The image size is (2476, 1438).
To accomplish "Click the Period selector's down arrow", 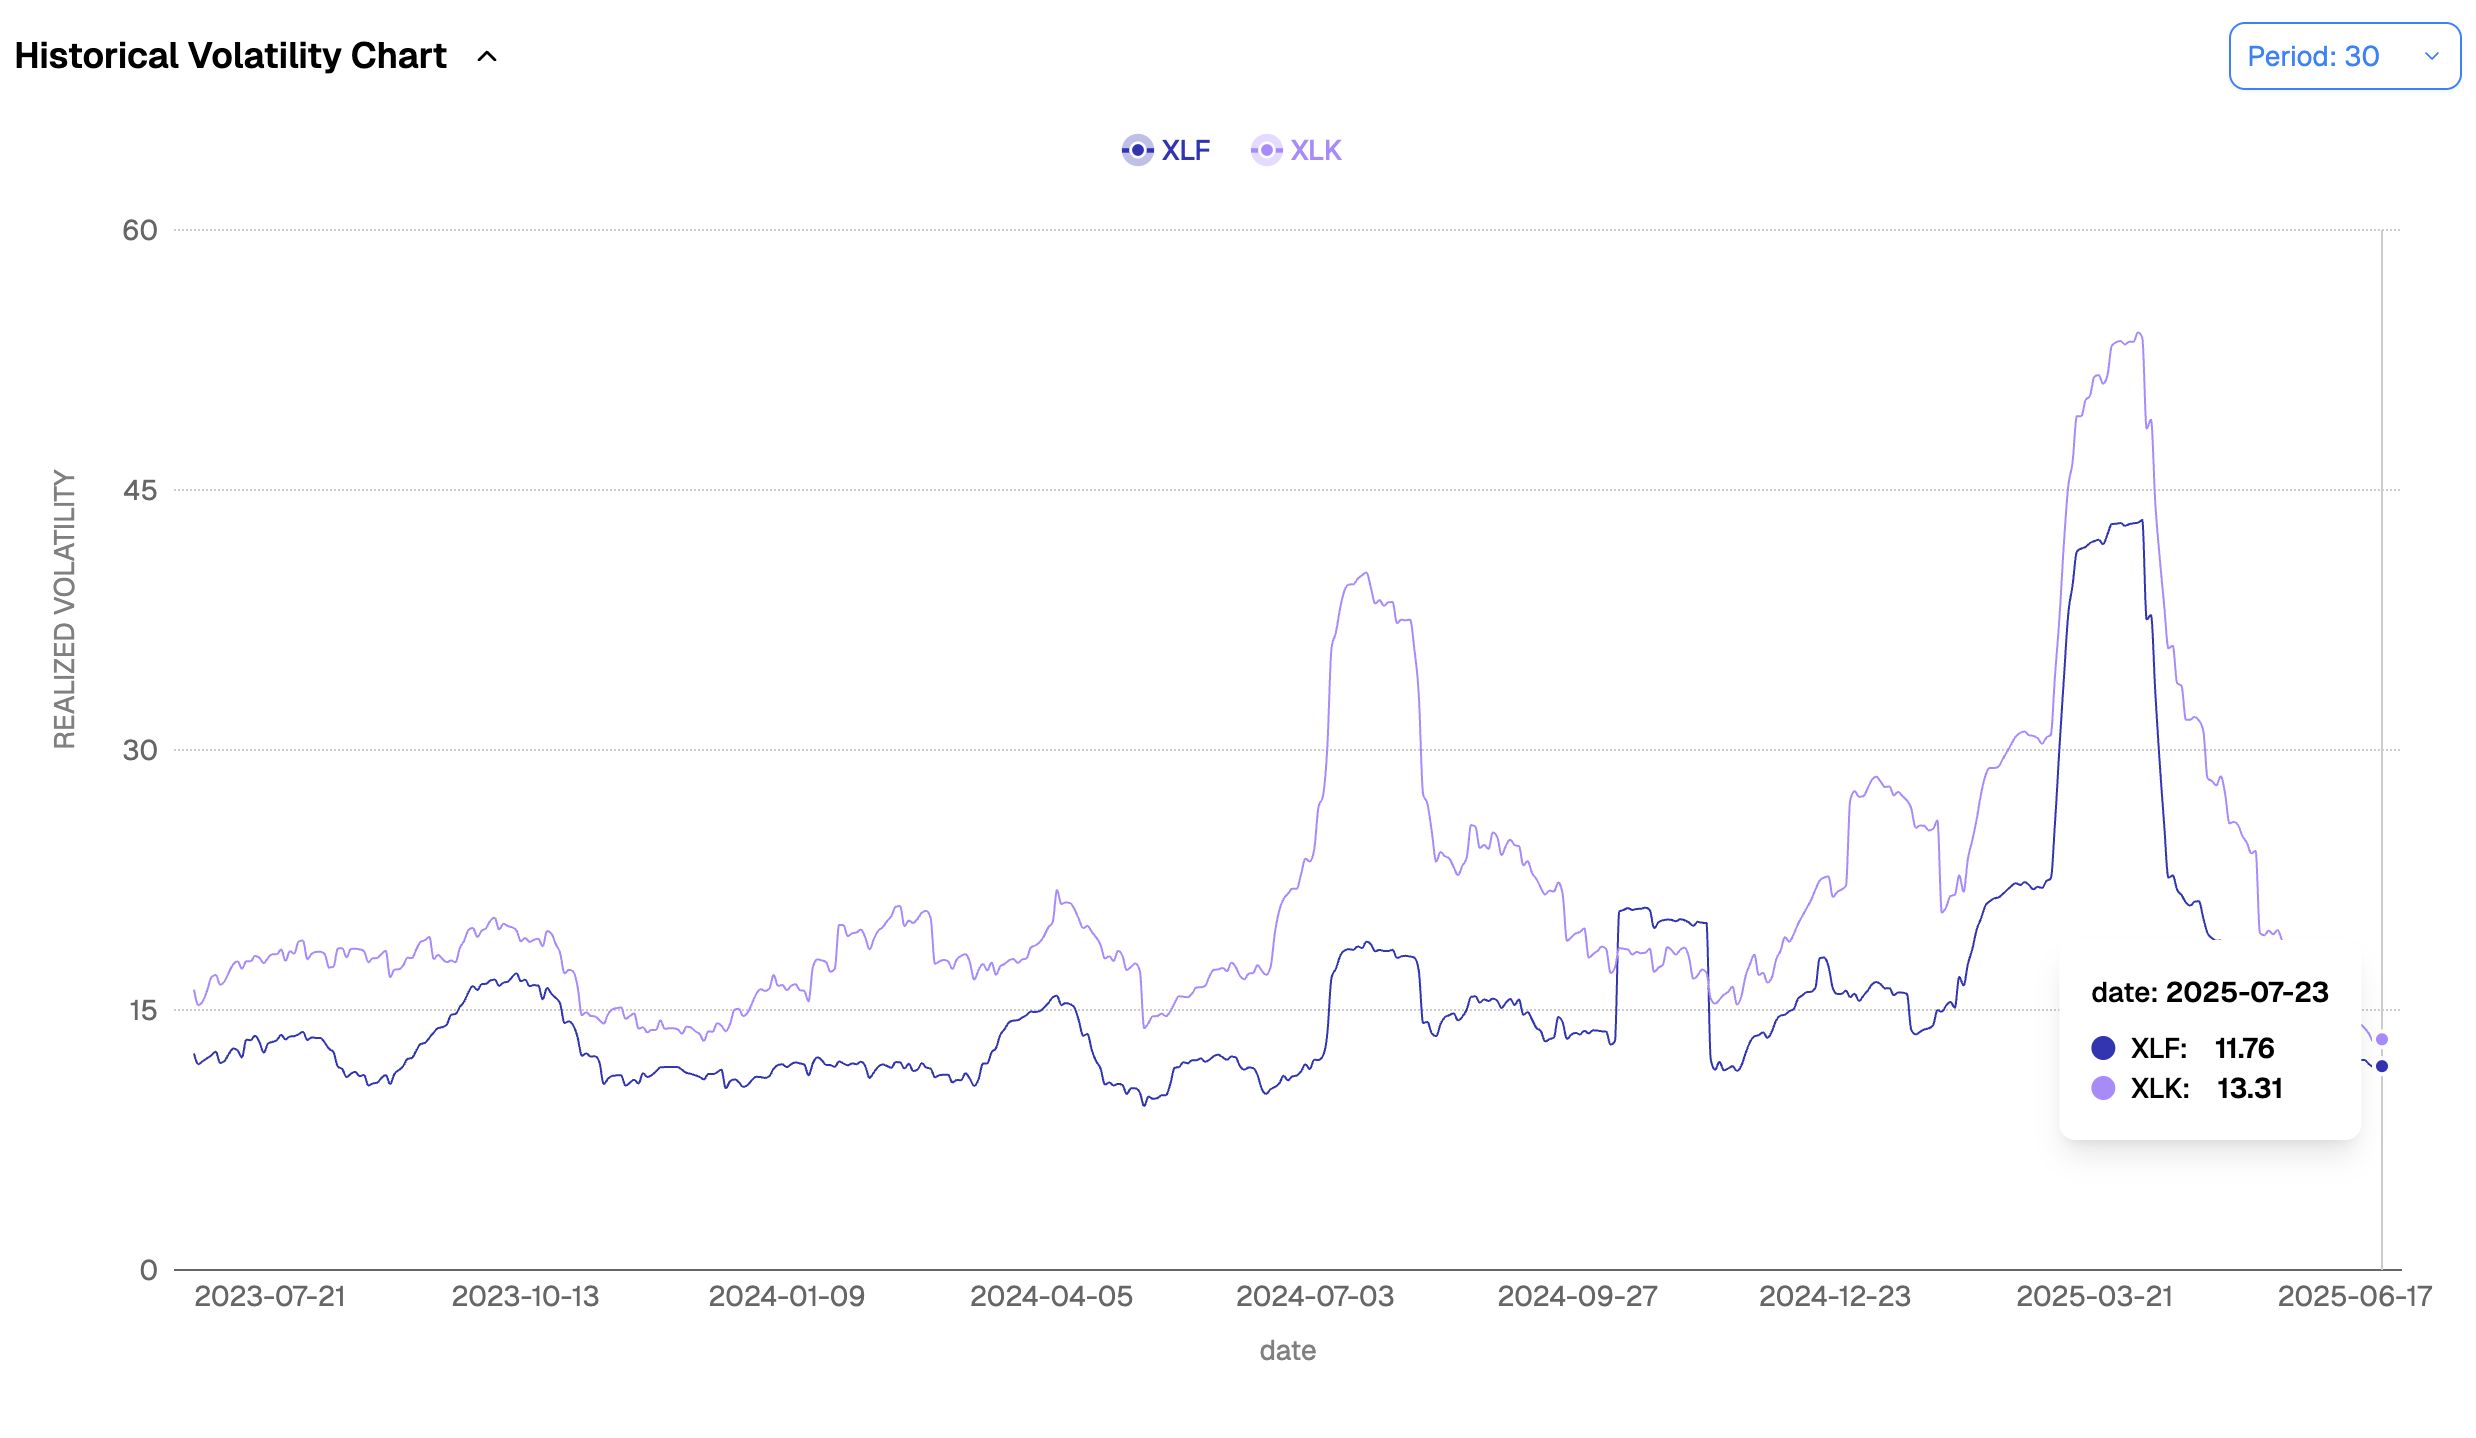I will (2432, 57).
